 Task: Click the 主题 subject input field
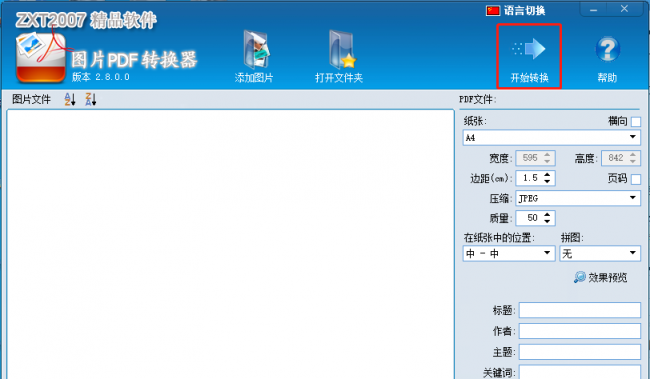(x=580, y=352)
